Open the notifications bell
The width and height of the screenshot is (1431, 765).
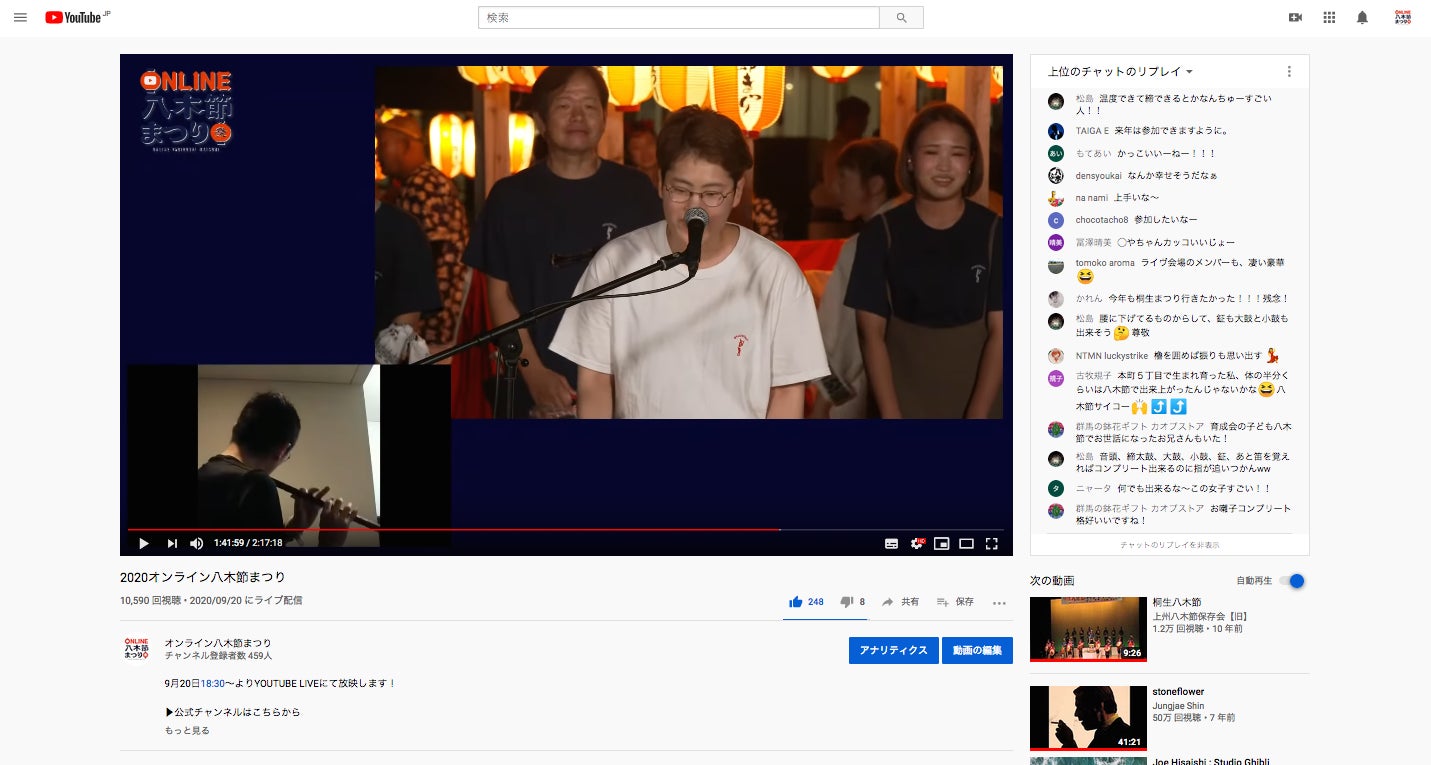(x=1362, y=17)
